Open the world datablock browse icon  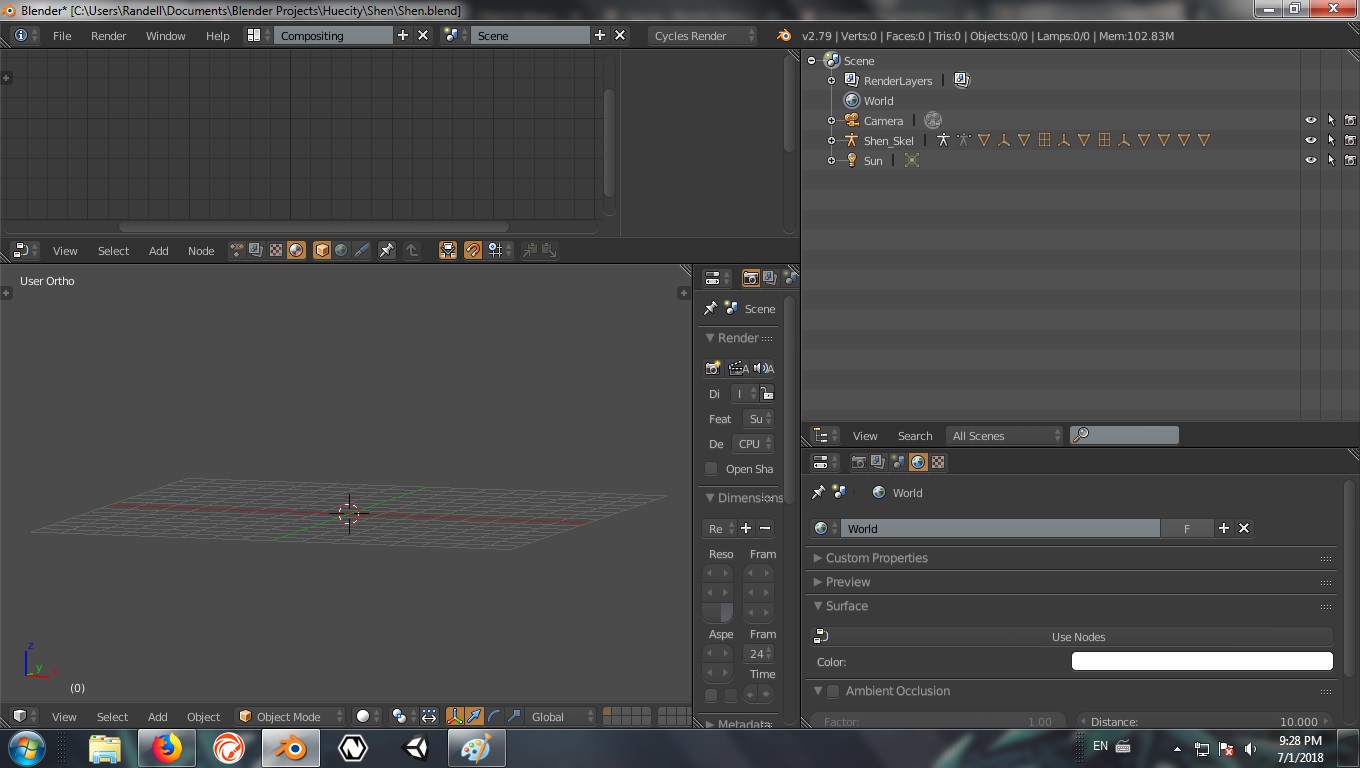coord(824,528)
